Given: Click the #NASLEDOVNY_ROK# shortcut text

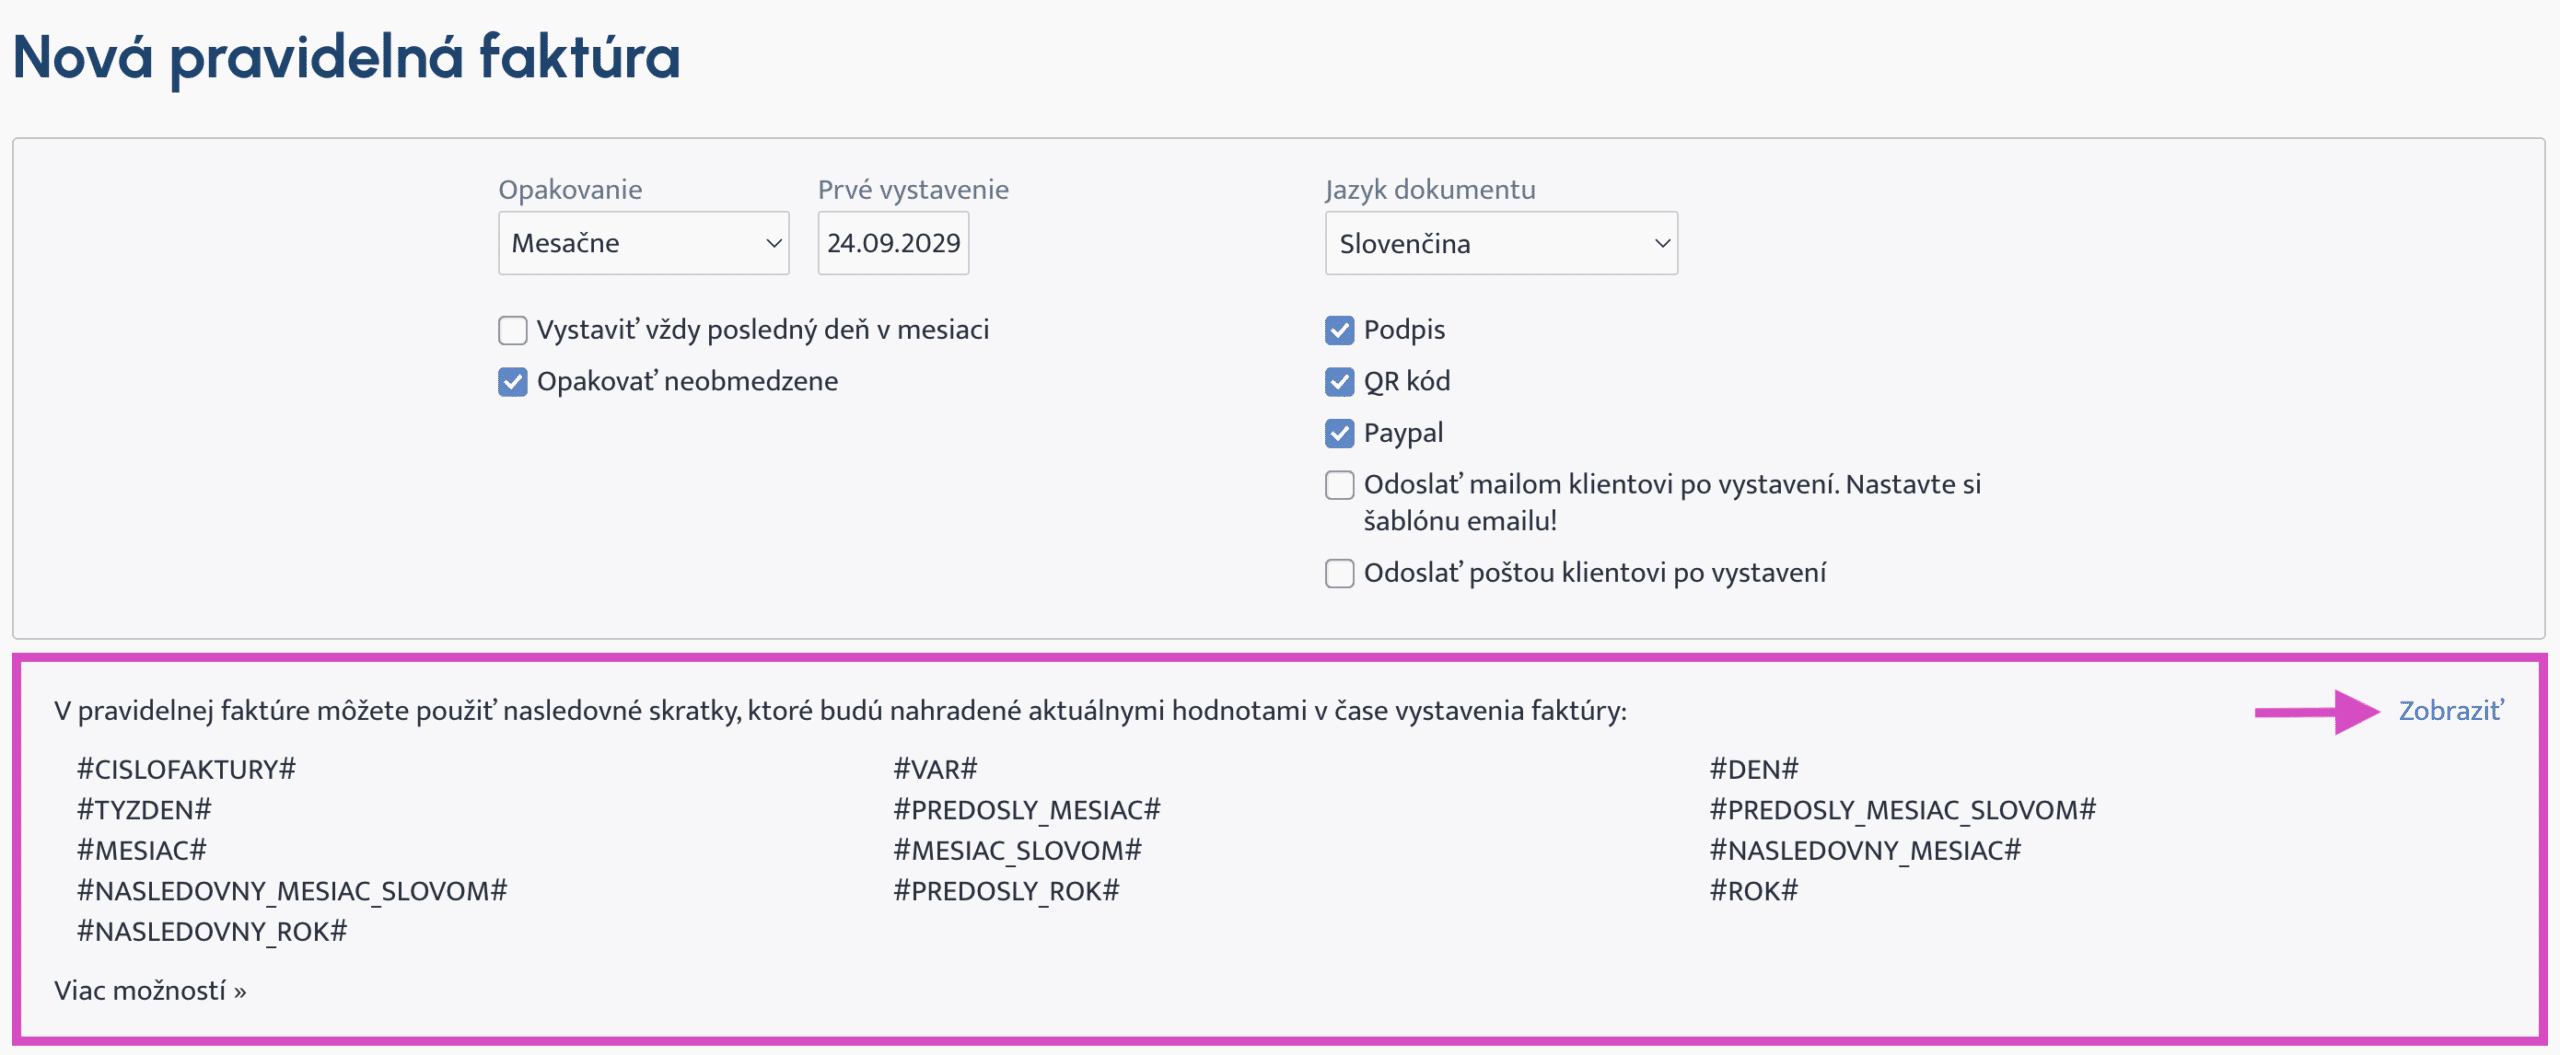Looking at the screenshot, I should tap(212, 931).
